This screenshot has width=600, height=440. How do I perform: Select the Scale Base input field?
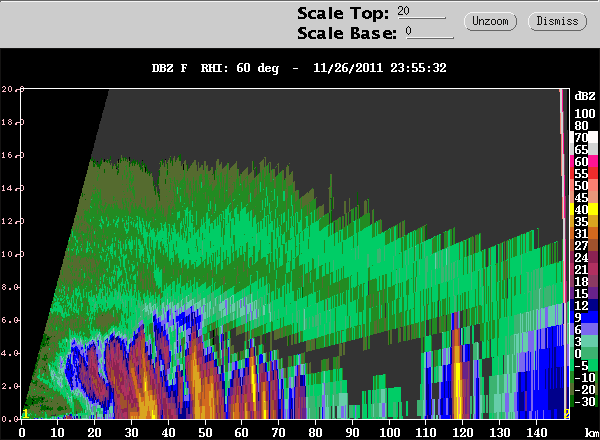[429, 32]
